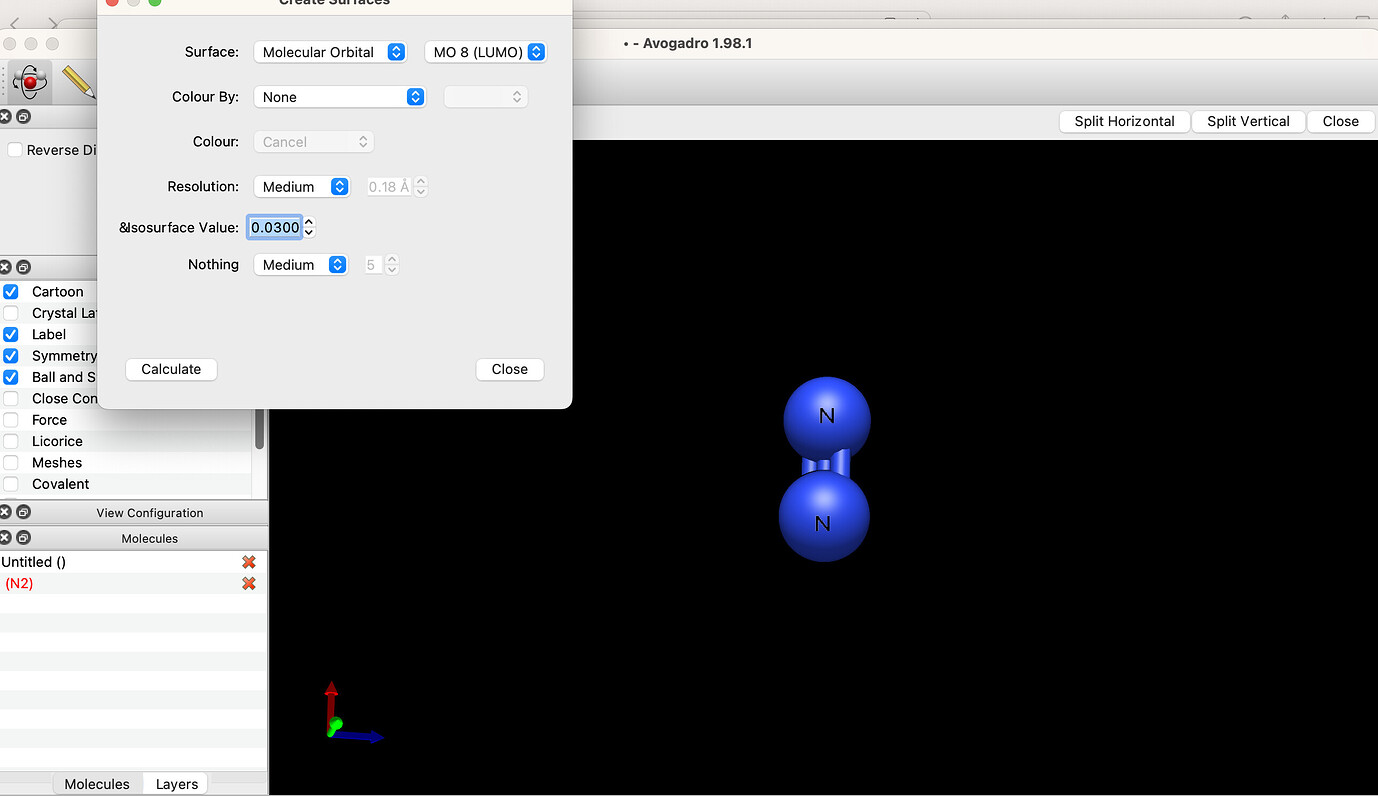The width and height of the screenshot is (1378, 796).
Task: Select the navigation tool in the toolbar
Action: [x=29, y=82]
